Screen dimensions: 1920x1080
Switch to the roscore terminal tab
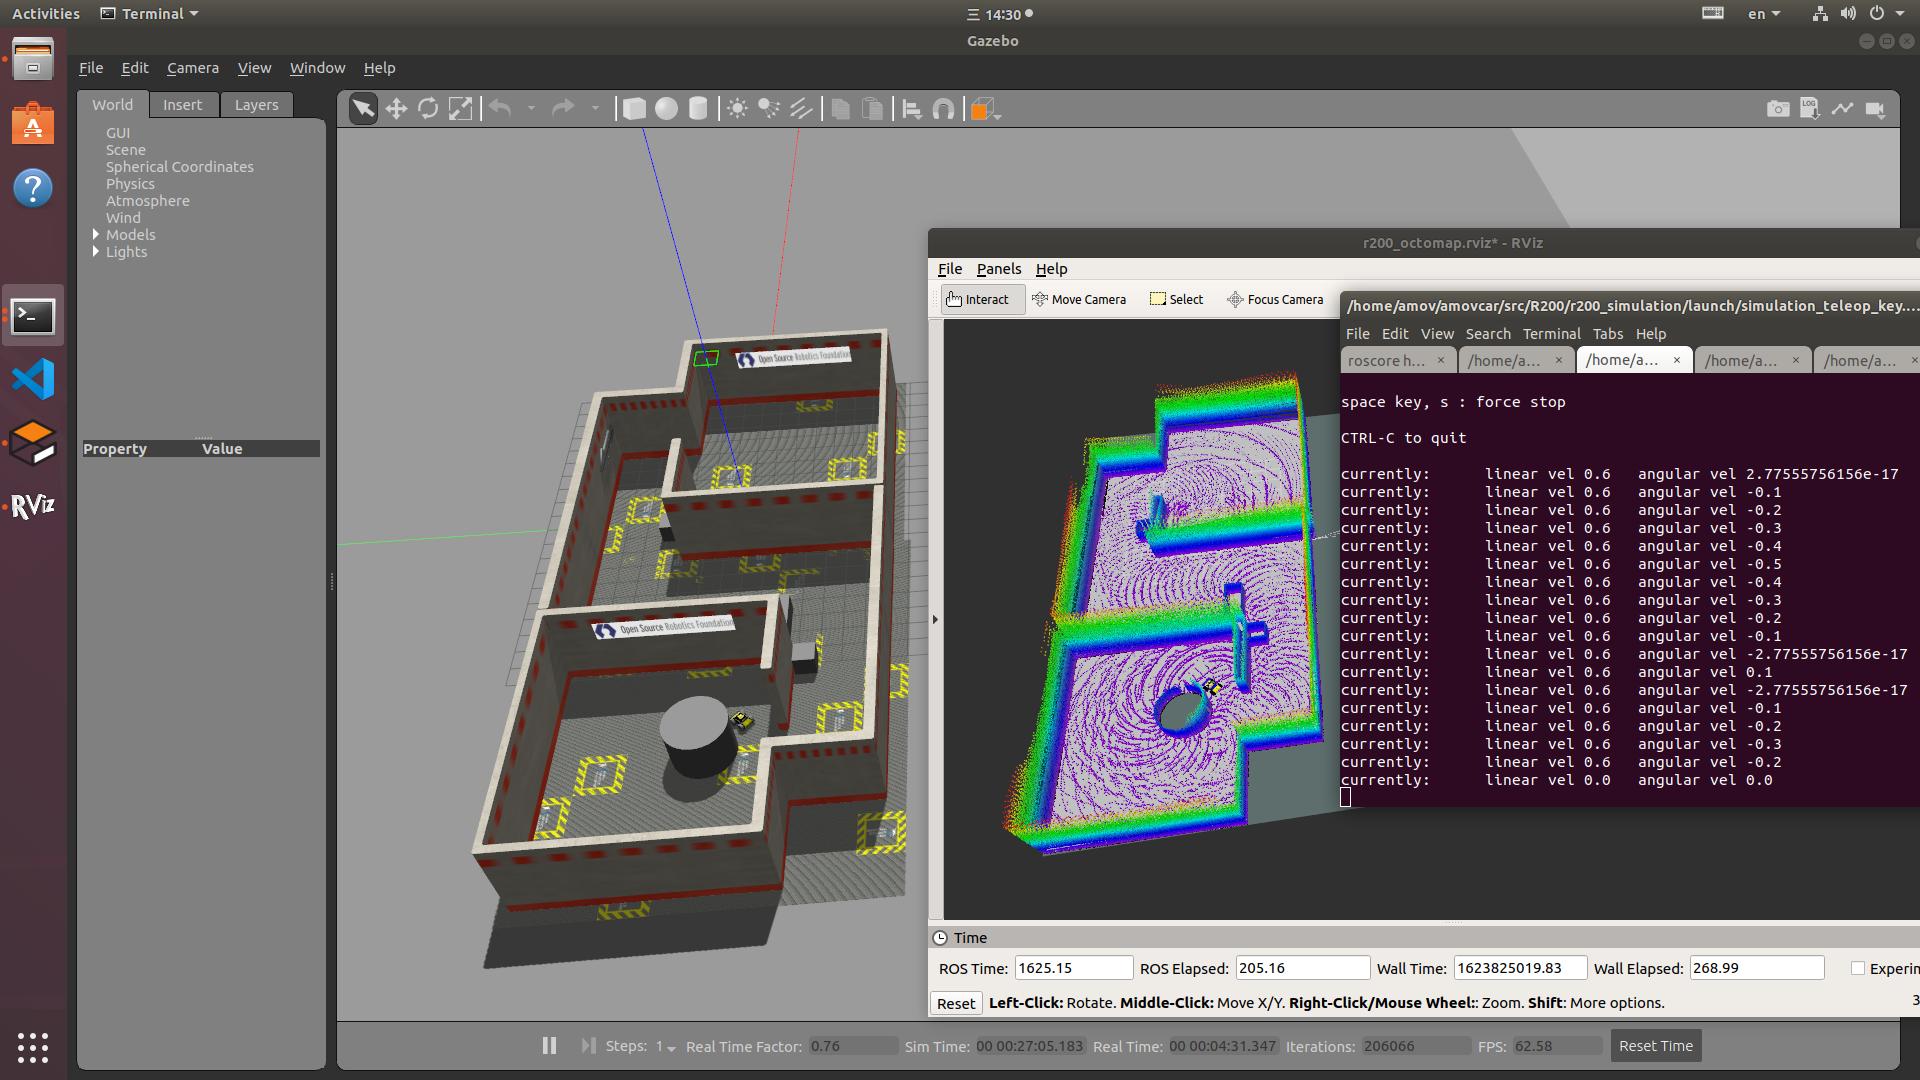[x=1386, y=361]
